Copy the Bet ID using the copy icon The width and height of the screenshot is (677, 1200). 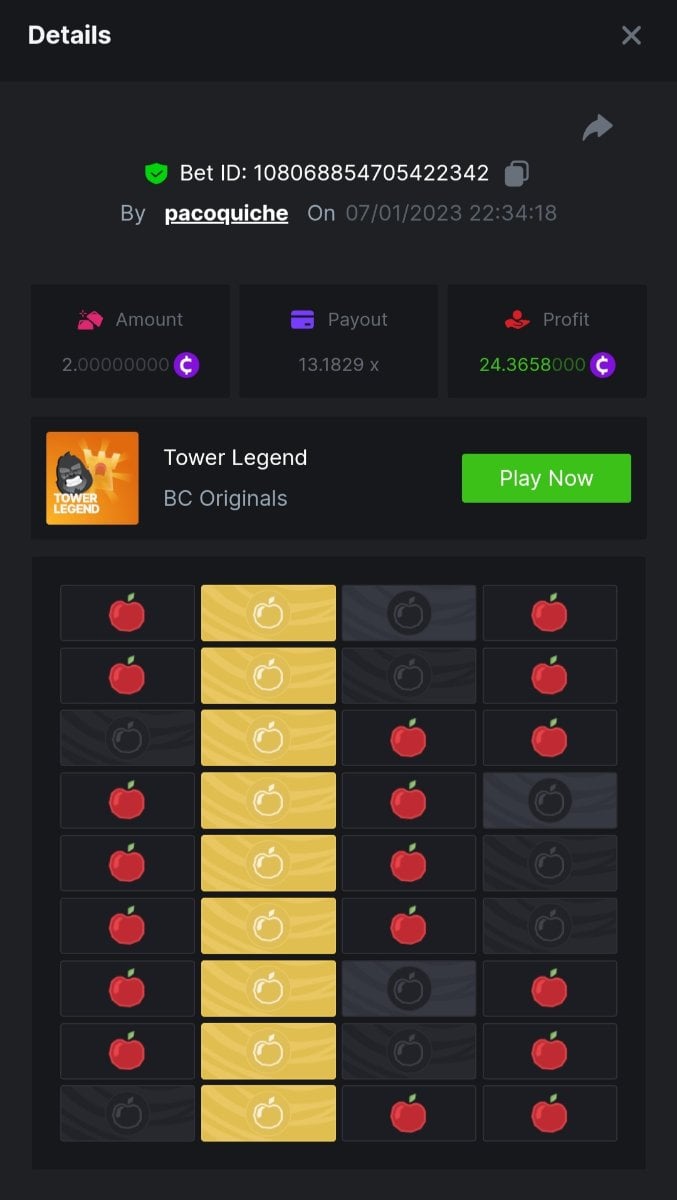click(516, 173)
